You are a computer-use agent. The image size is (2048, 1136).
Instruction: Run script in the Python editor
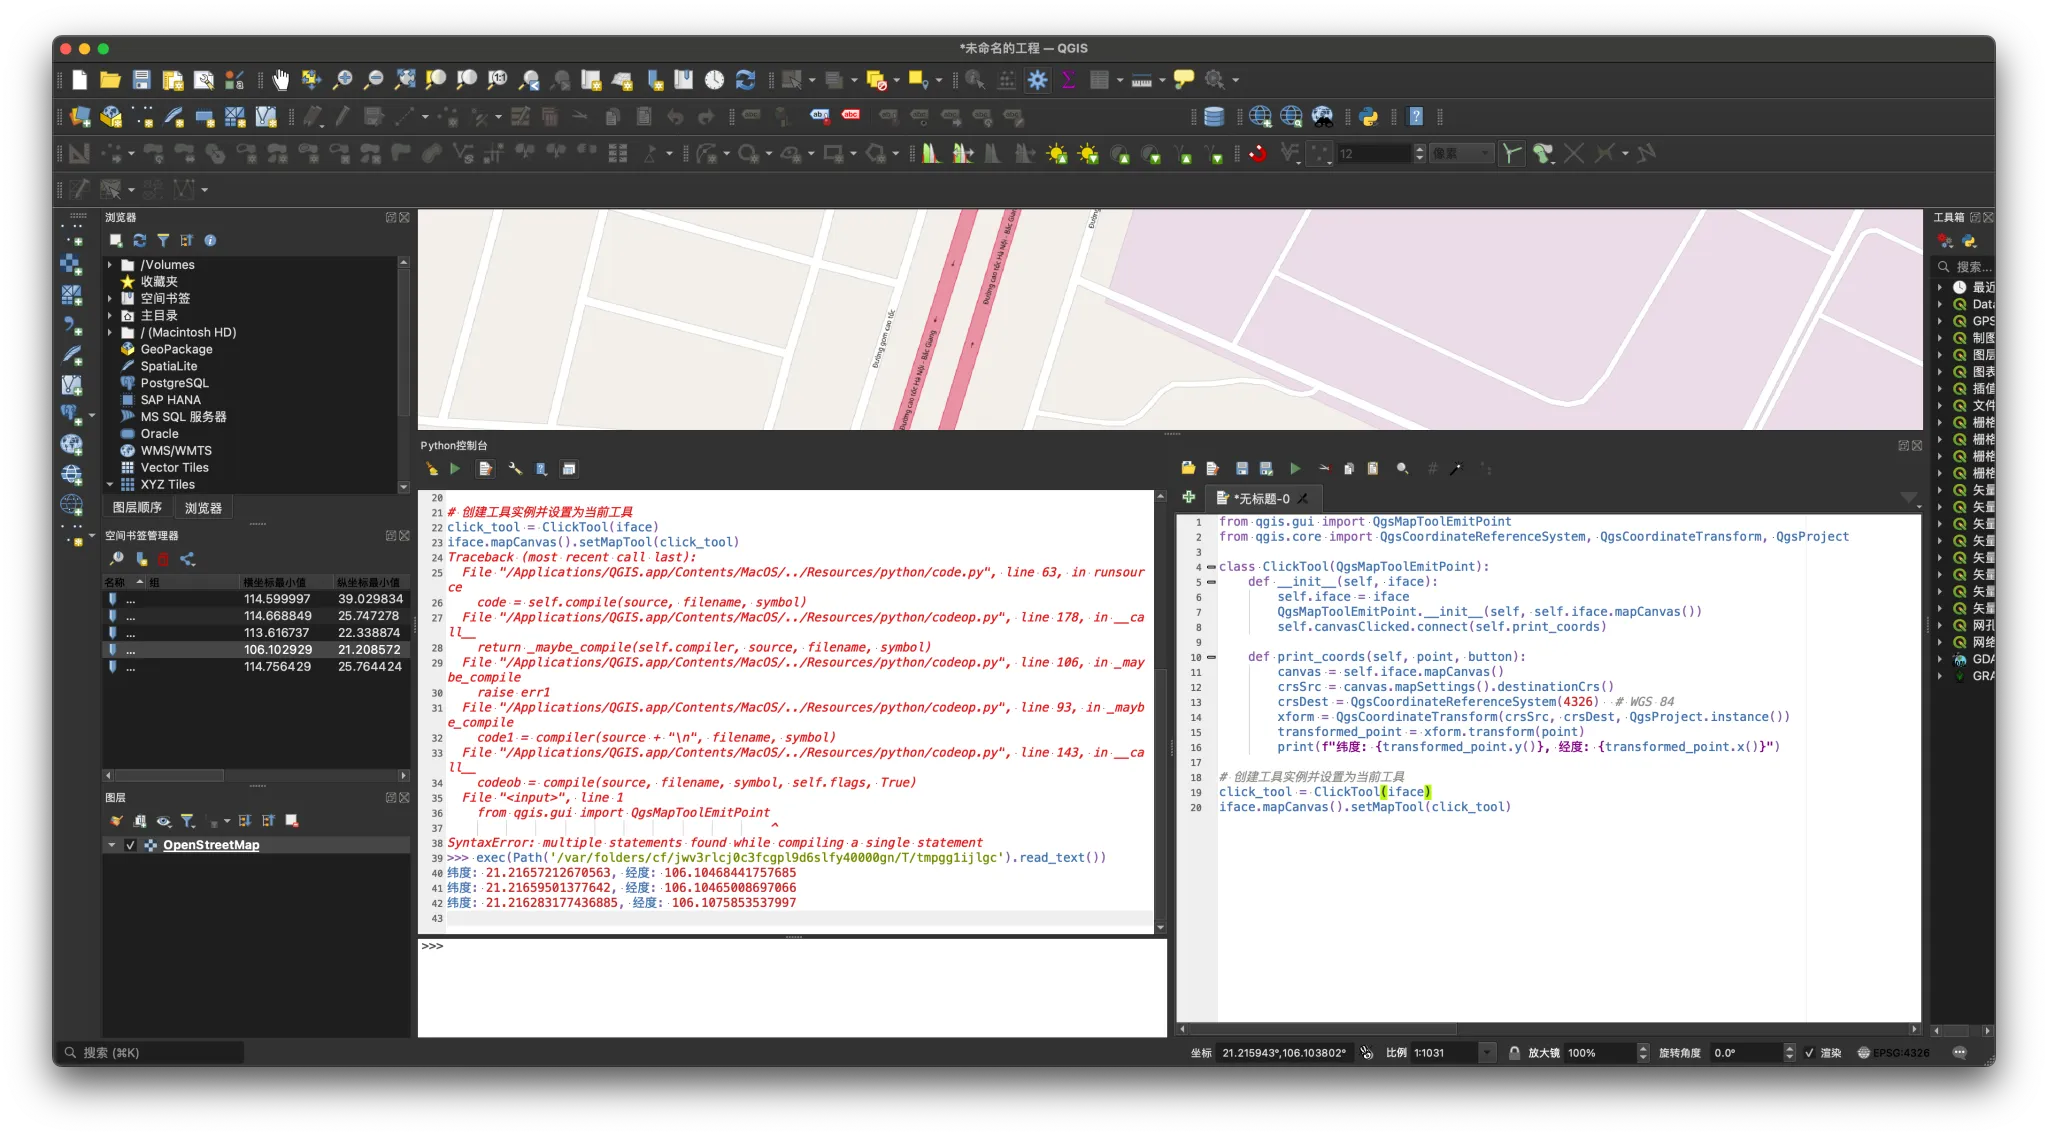click(1295, 468)
